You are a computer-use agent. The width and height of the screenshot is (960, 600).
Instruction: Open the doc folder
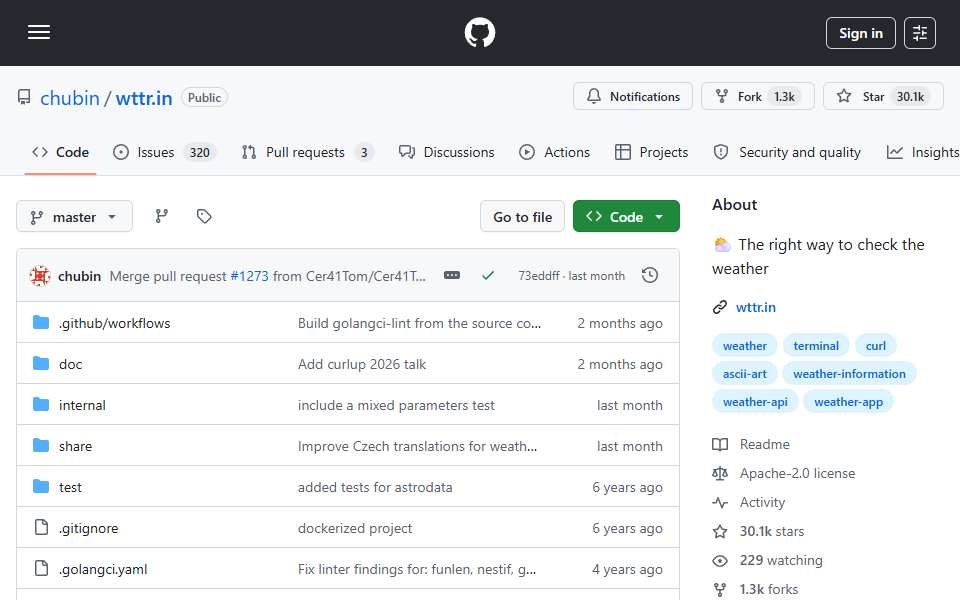[70, 364]
